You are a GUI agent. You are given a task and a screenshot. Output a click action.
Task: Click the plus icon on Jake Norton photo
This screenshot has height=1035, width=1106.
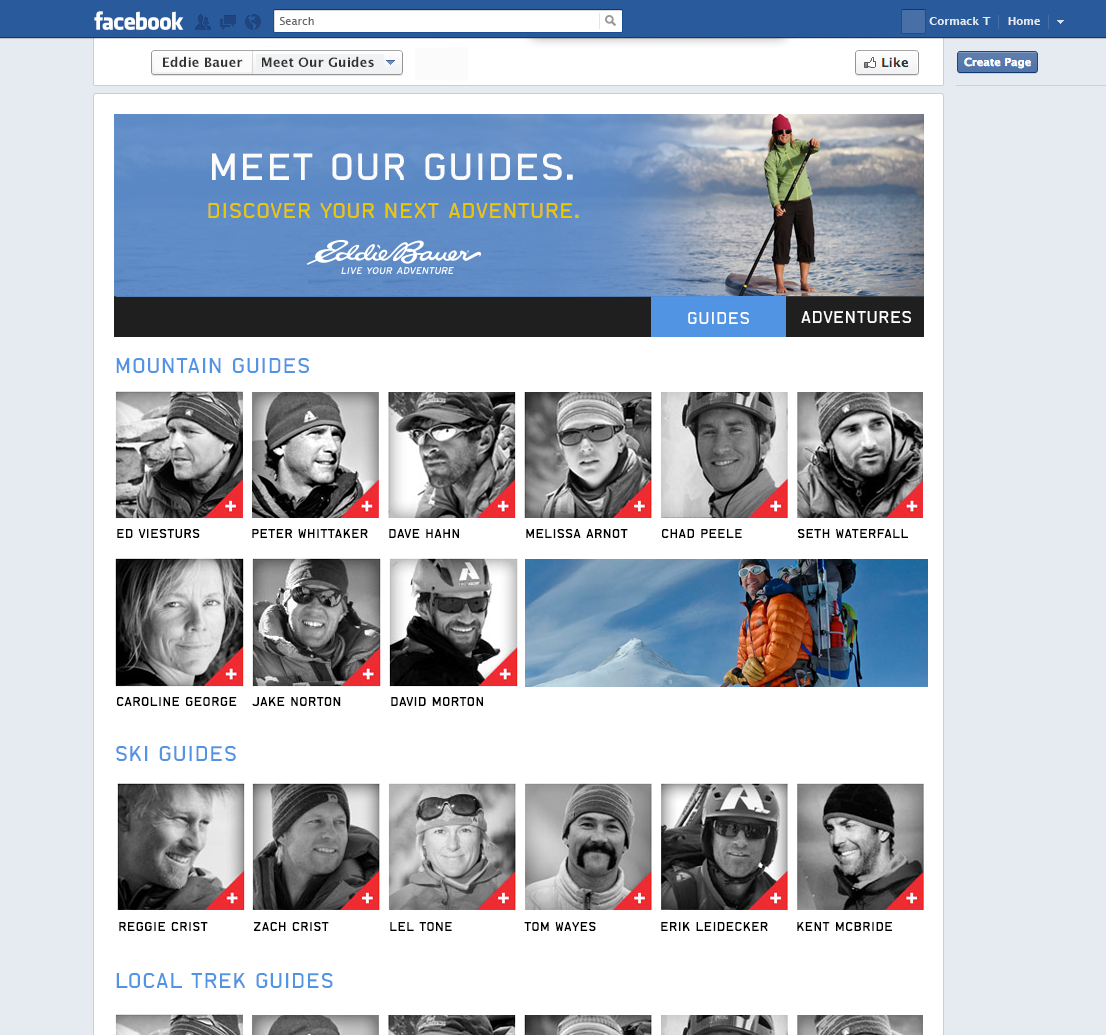tap(367, 674)
